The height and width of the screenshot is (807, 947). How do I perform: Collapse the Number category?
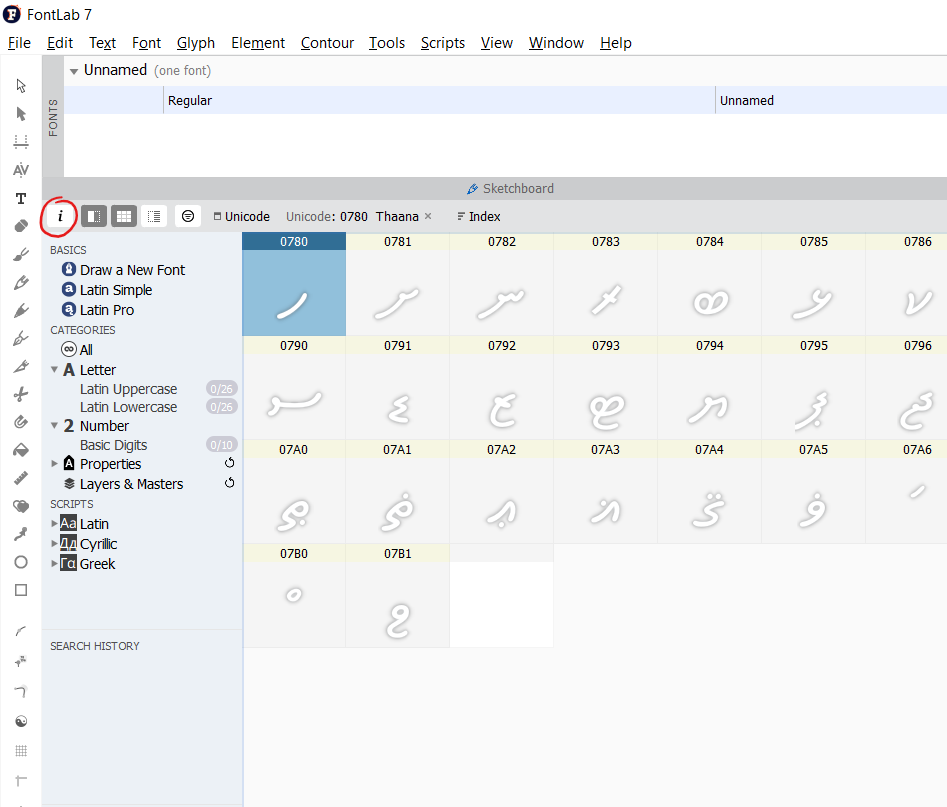pyautogui.click(x=54, y=425)
